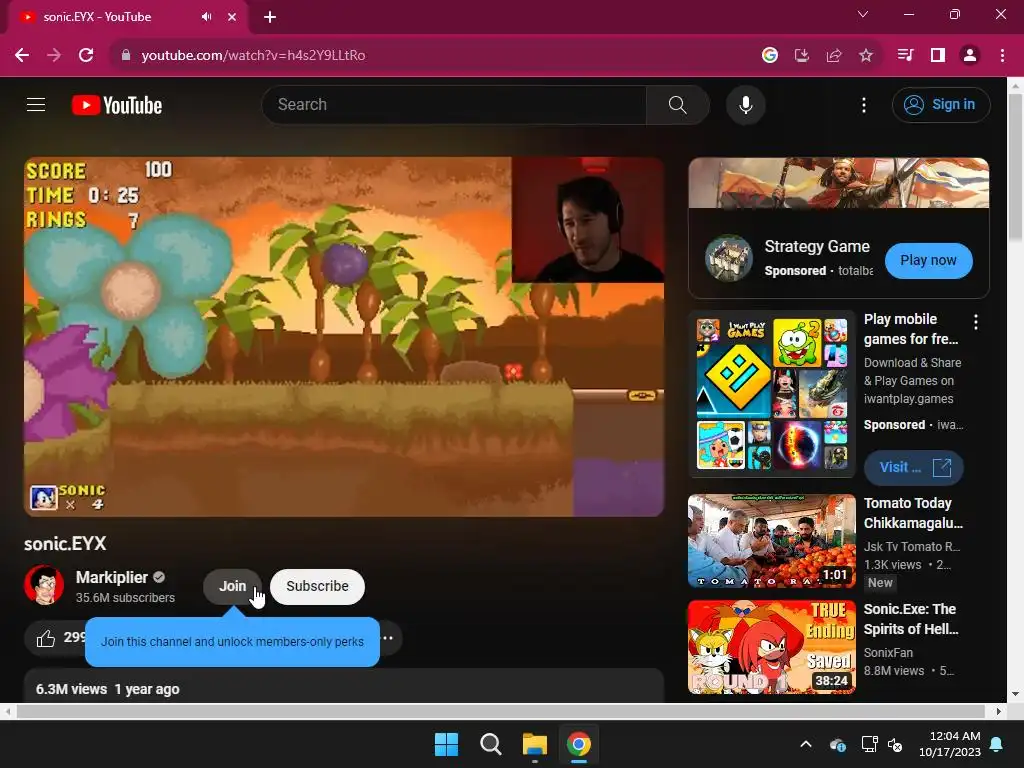
Task: Click the Join membership button
Action: tap(232, 586)
